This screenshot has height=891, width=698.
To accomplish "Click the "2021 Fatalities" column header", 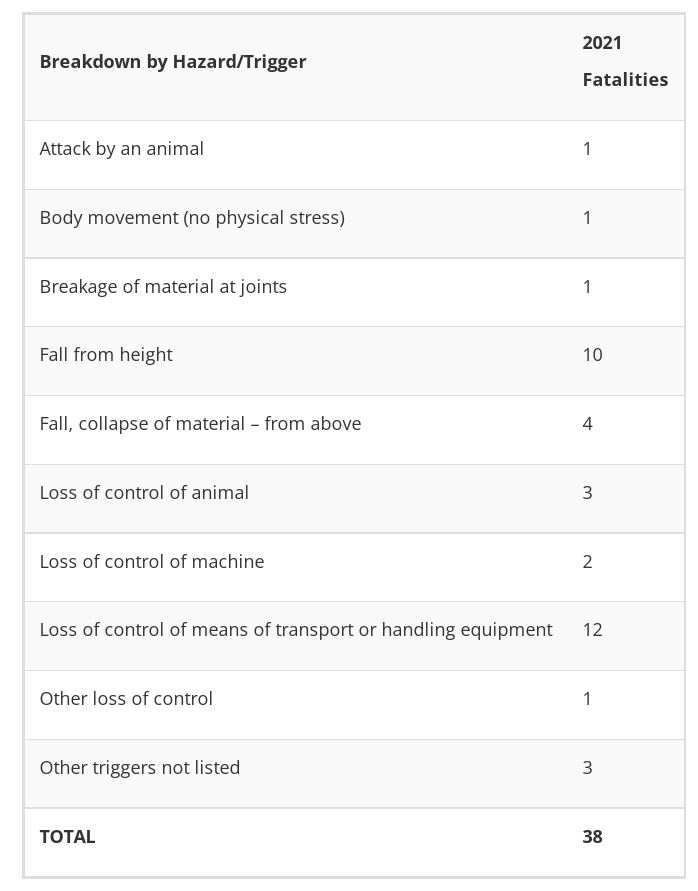I will [x=625, y=61].
